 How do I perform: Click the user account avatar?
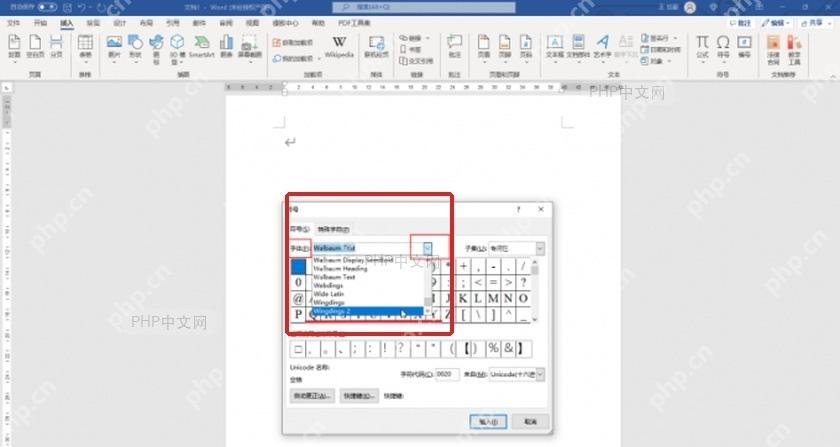click(x=690, y=7)
